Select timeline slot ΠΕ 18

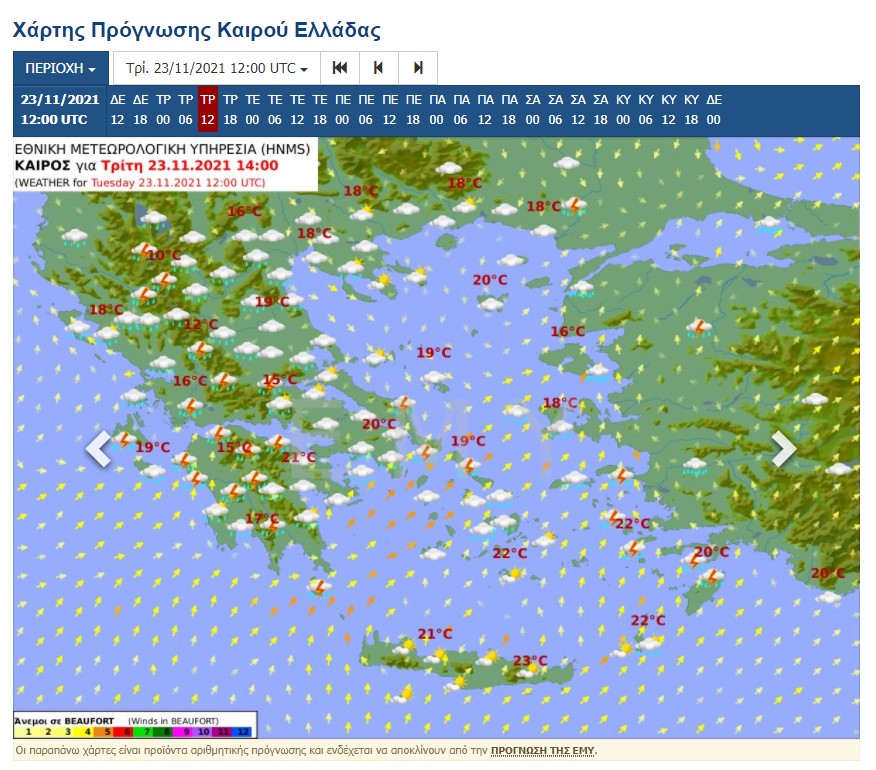coord(413,110)
